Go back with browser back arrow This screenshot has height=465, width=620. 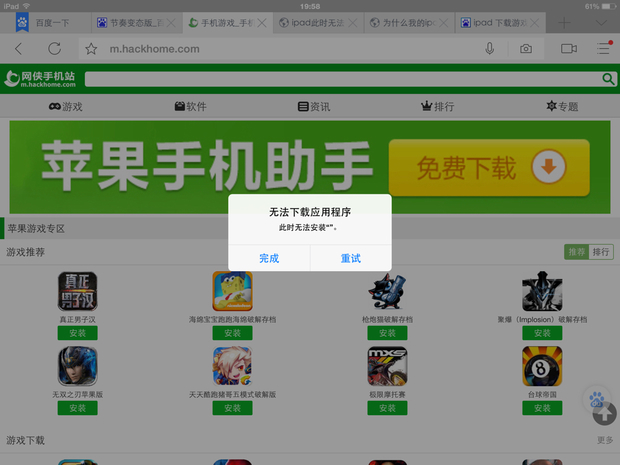point(18,49)
